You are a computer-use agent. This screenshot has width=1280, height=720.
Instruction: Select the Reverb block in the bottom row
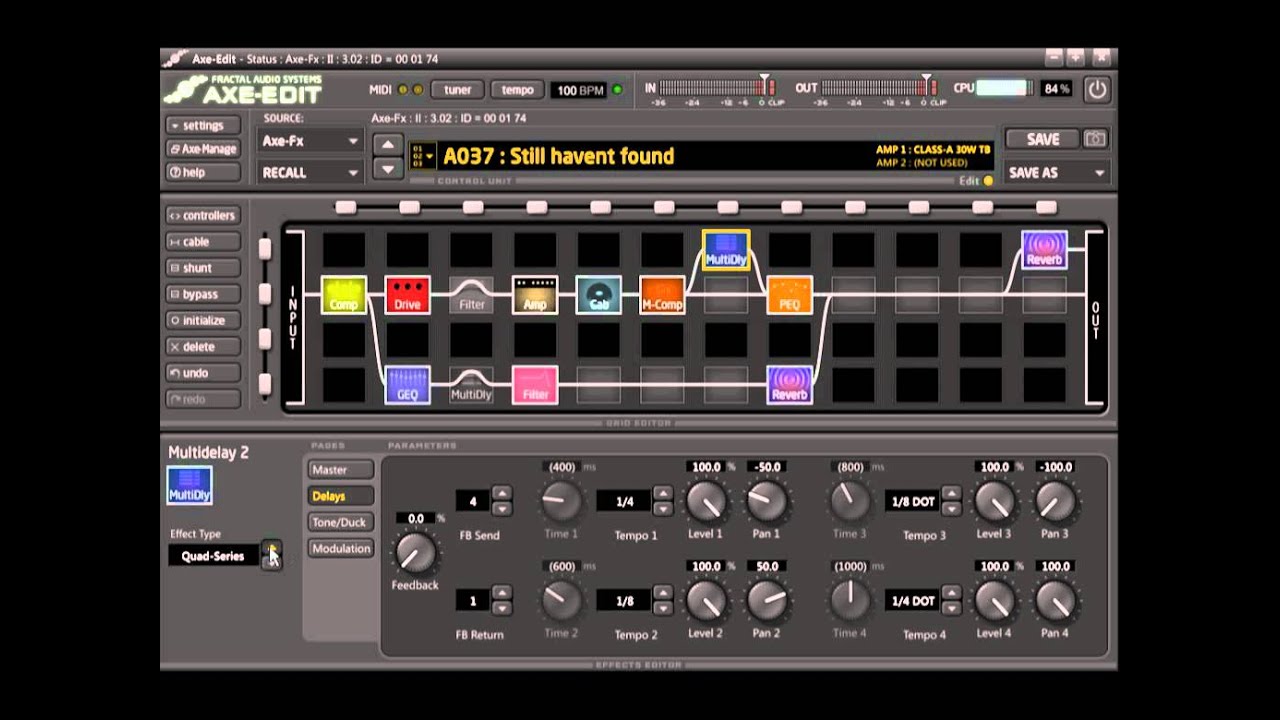point(790,385)
